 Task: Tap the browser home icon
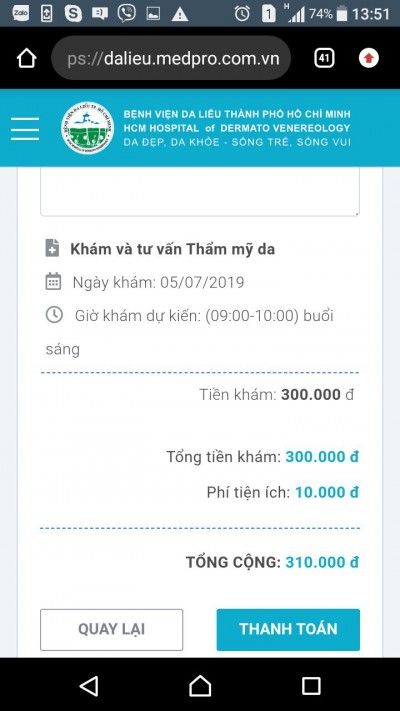(26, 58)
